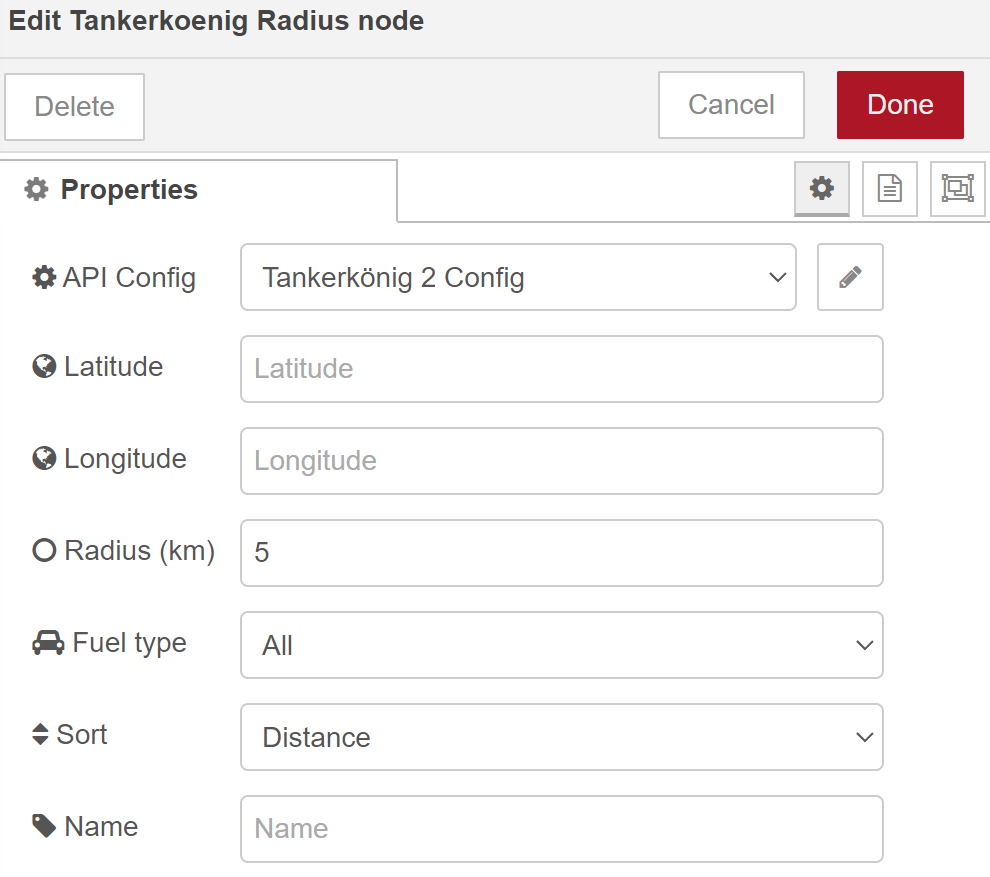Click the car icon beside Fuel type
Image resolution: width=990 pixels, height=877 pixels.
tap(48, 643)
